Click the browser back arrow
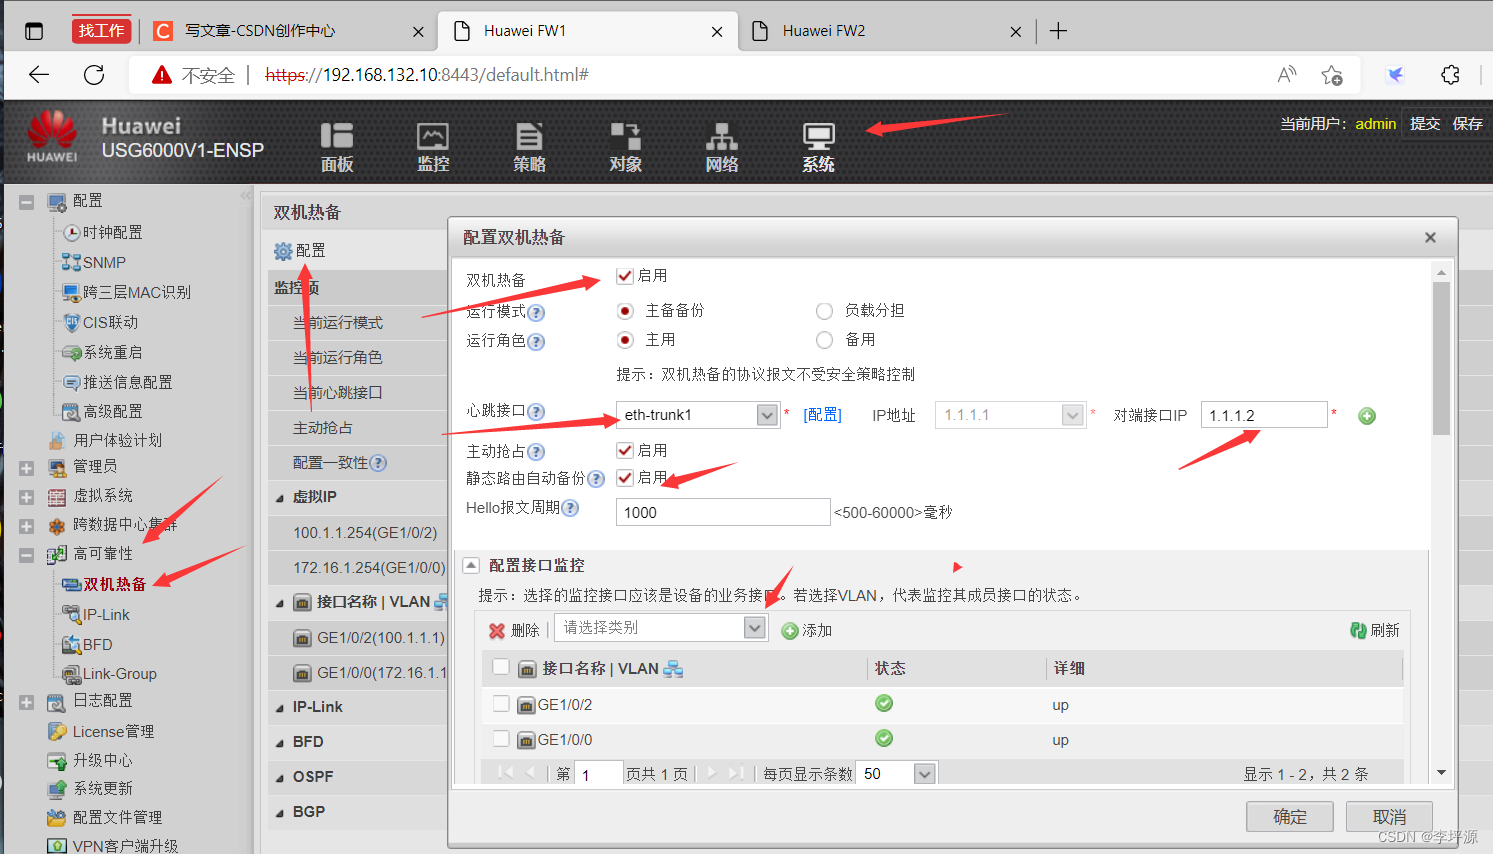Viewport: 1493px width, 854px height. pyautogui.click(x=39, y=75)
